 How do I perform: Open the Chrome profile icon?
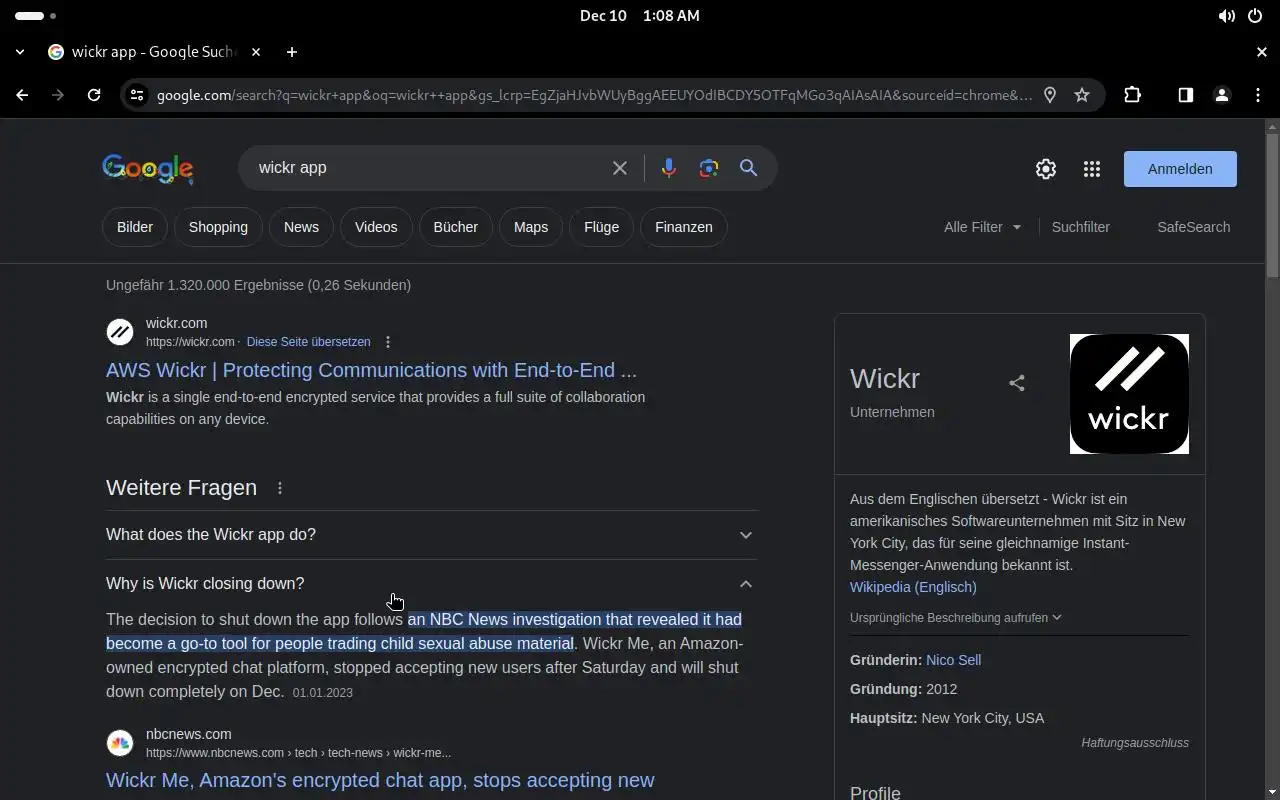(x=1222, y=95)
